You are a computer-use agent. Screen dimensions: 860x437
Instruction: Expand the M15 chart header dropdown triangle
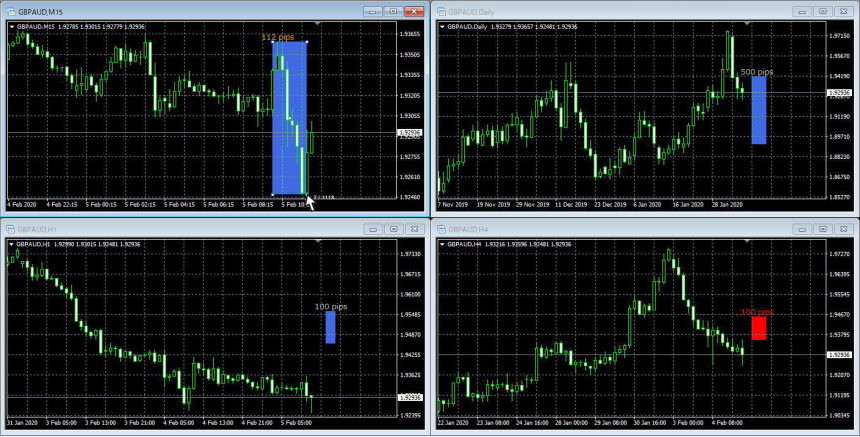pos(12,26)
